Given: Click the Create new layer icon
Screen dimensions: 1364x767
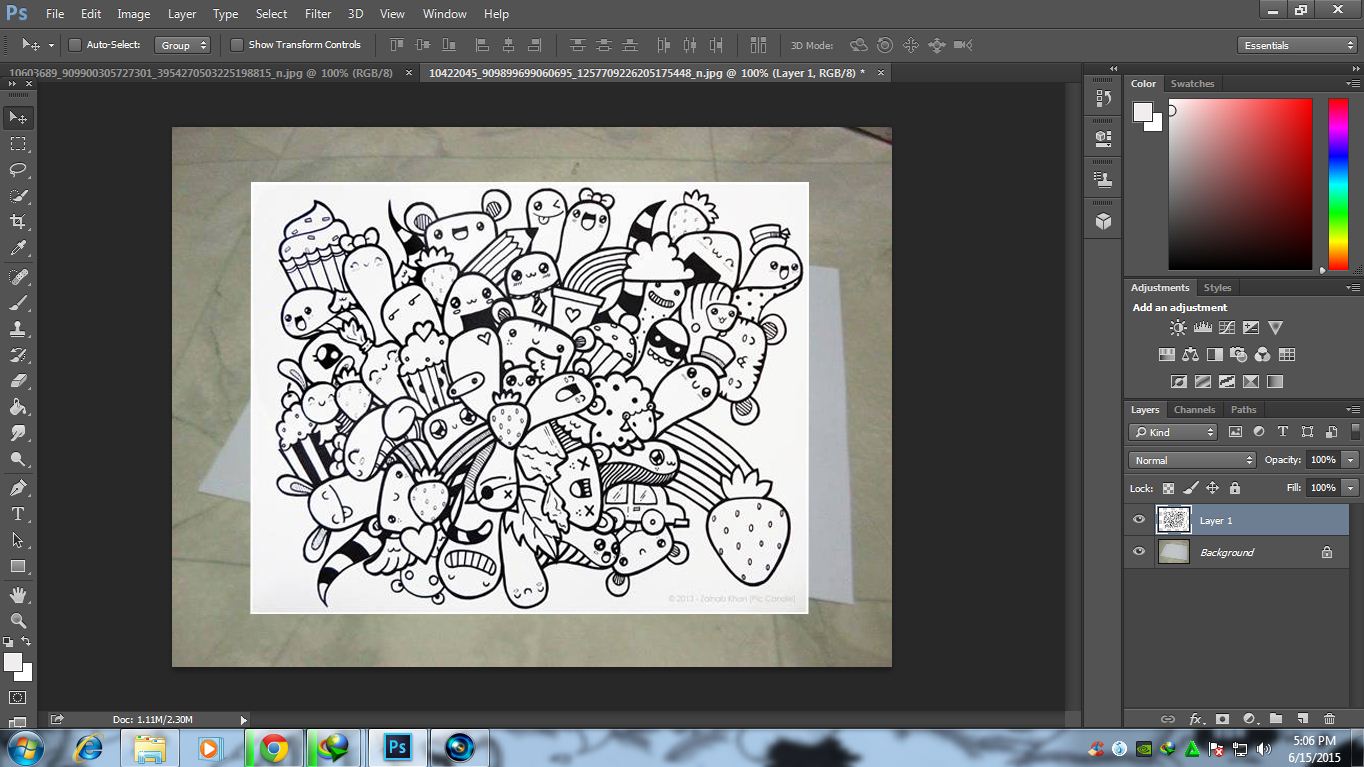Looking at the screenshot, I should tap(1302, 719).
